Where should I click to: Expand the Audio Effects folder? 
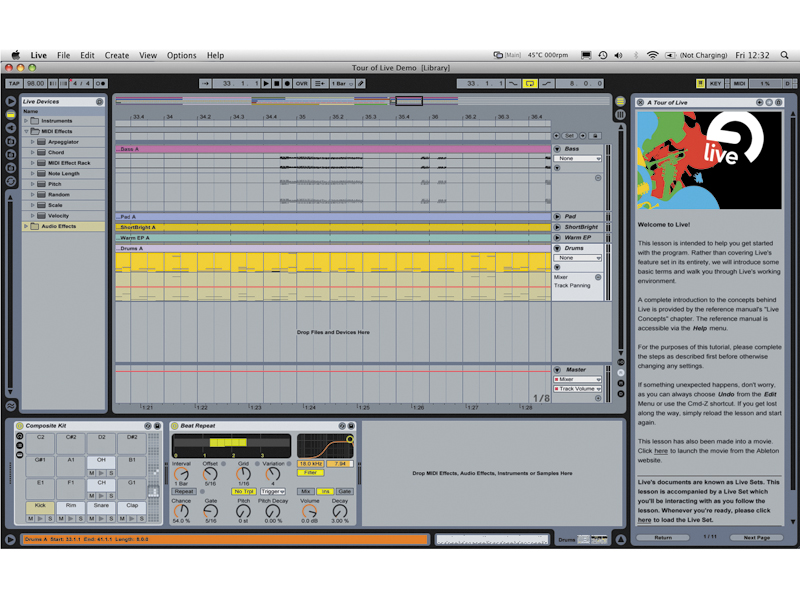(x=26, y=226)
